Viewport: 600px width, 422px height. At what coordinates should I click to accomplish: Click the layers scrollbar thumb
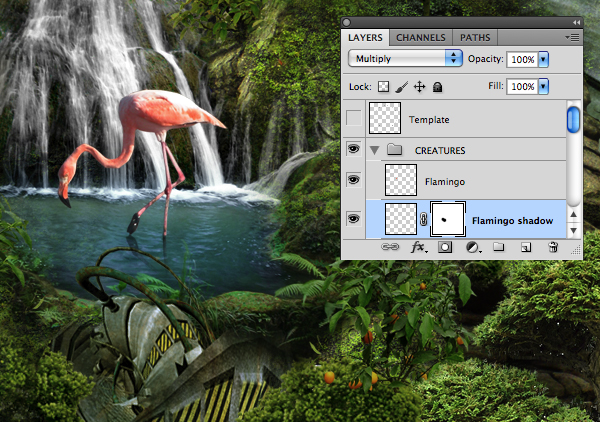point(573,120)
